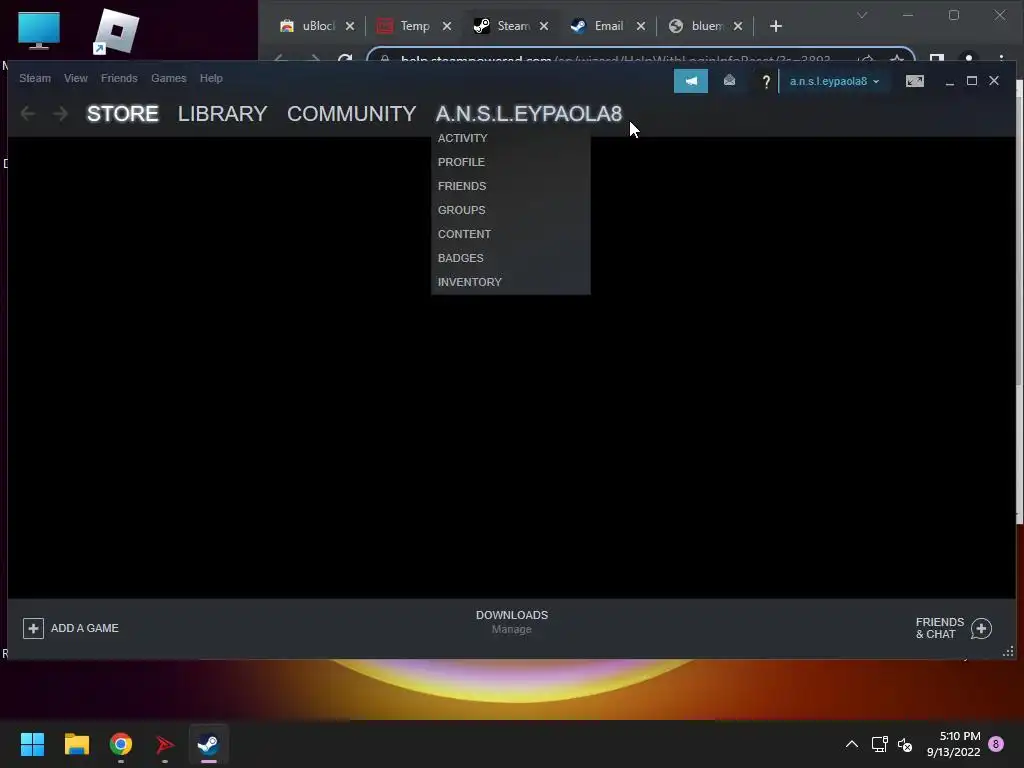This screenshot has height=768, width=1024.
Task: Click the Add a Game plus icon
Action: coord(33,628)
